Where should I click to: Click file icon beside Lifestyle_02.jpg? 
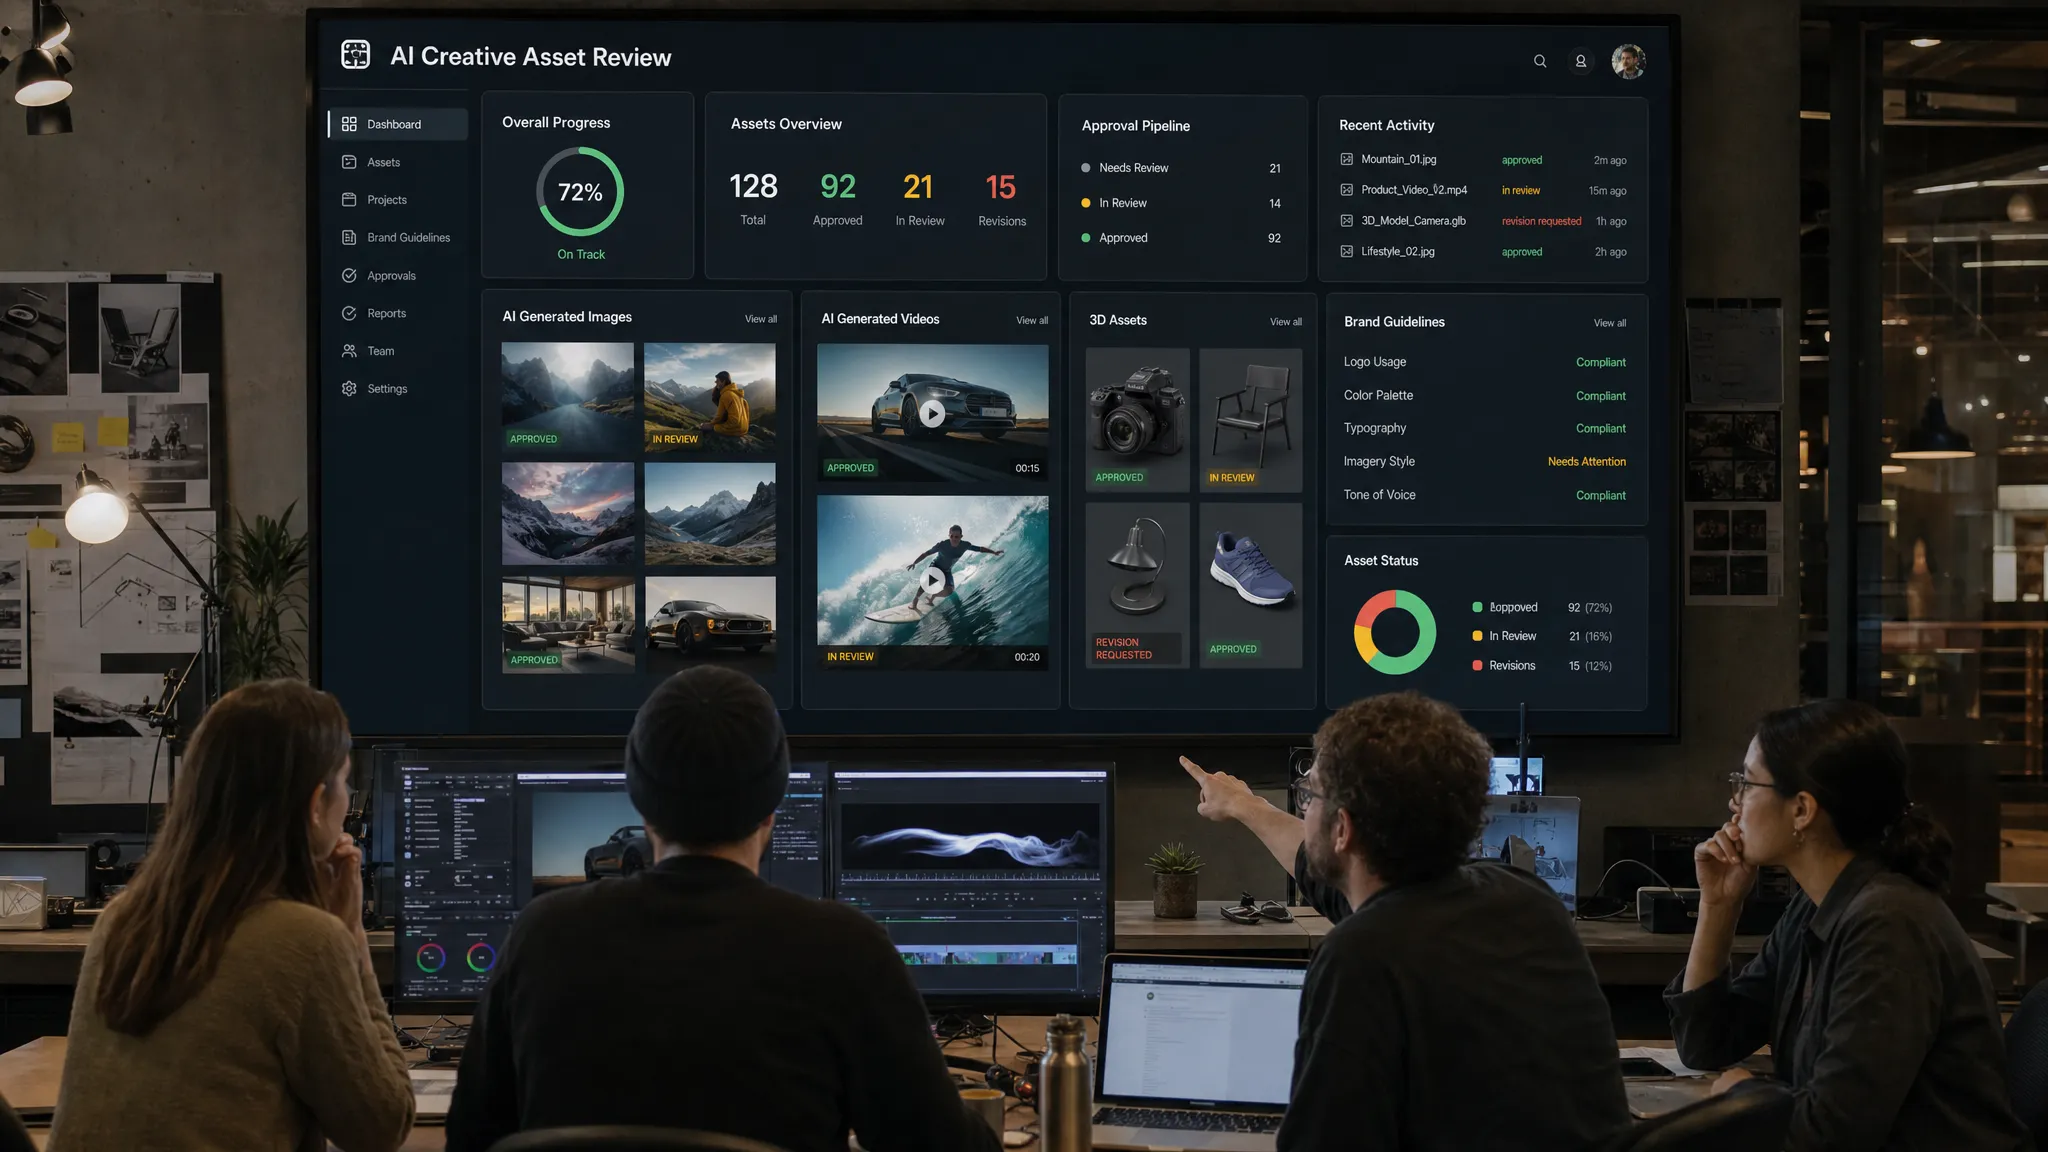[1347, 251]
